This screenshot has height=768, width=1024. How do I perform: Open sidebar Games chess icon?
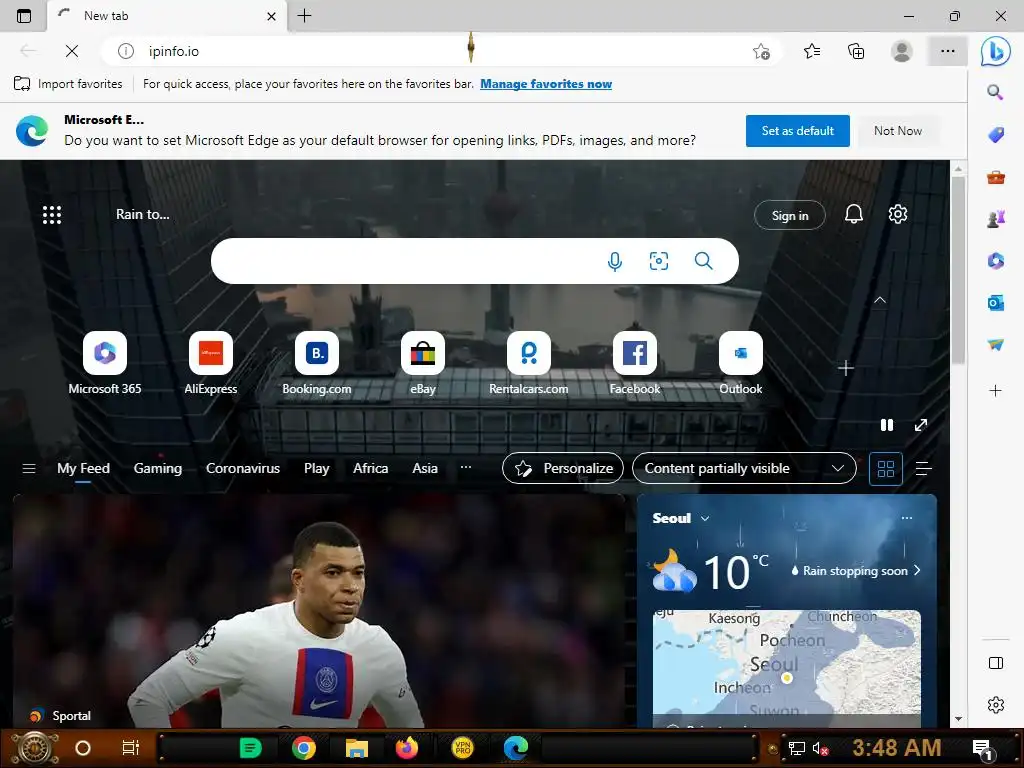pos(995,219)
